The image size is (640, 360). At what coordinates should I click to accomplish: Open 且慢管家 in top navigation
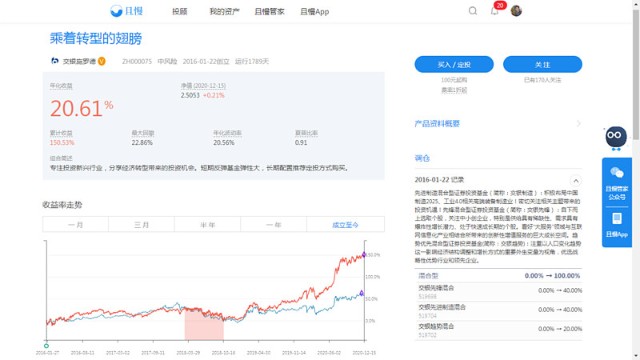[x=269, y=11]
